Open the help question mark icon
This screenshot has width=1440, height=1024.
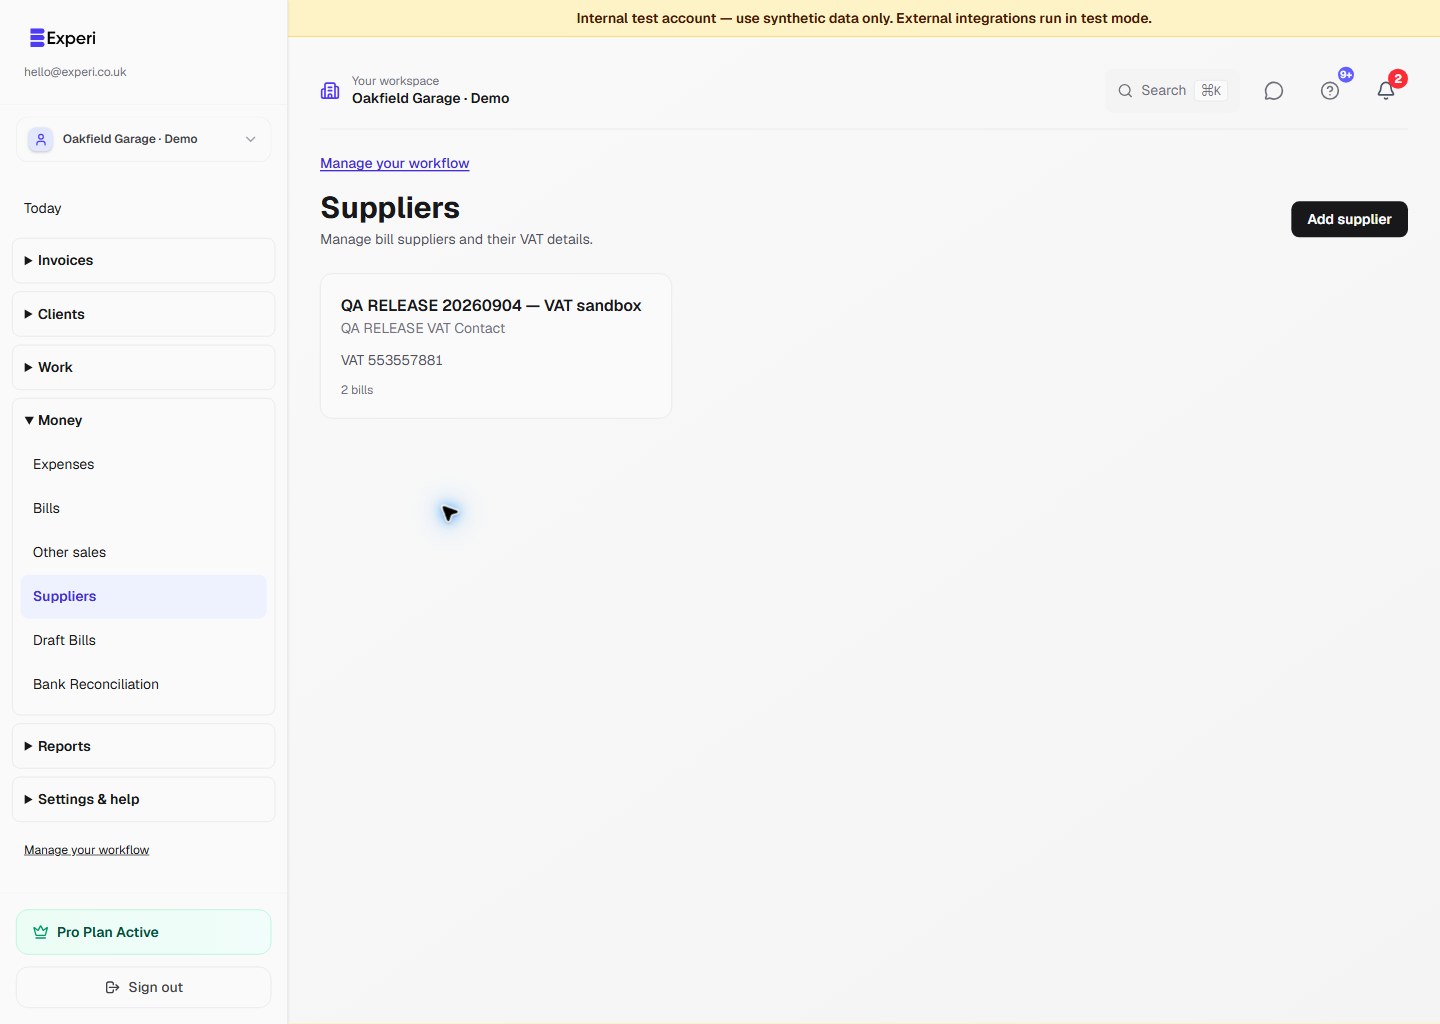coord(1329,91)
